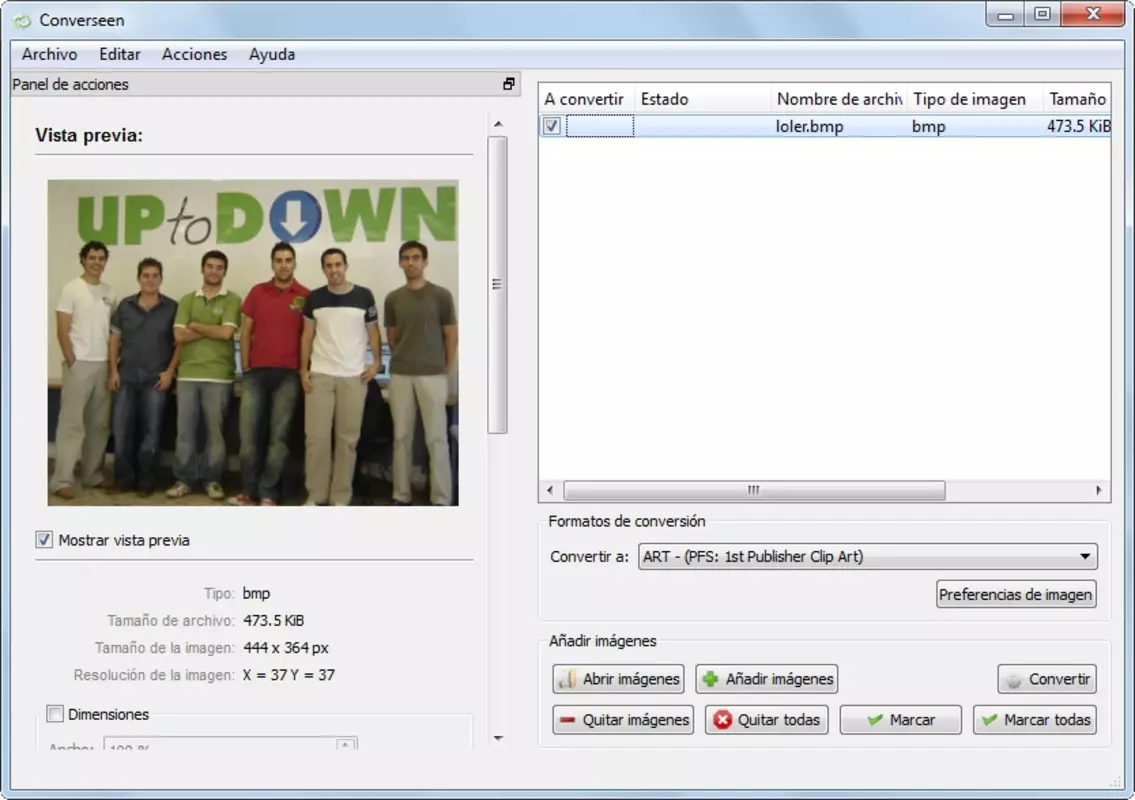The width and height of the screenshot is (1135, 800).
Task: Click the red minus icon on Quitar imágenes
Action: (x=568, y=720)
